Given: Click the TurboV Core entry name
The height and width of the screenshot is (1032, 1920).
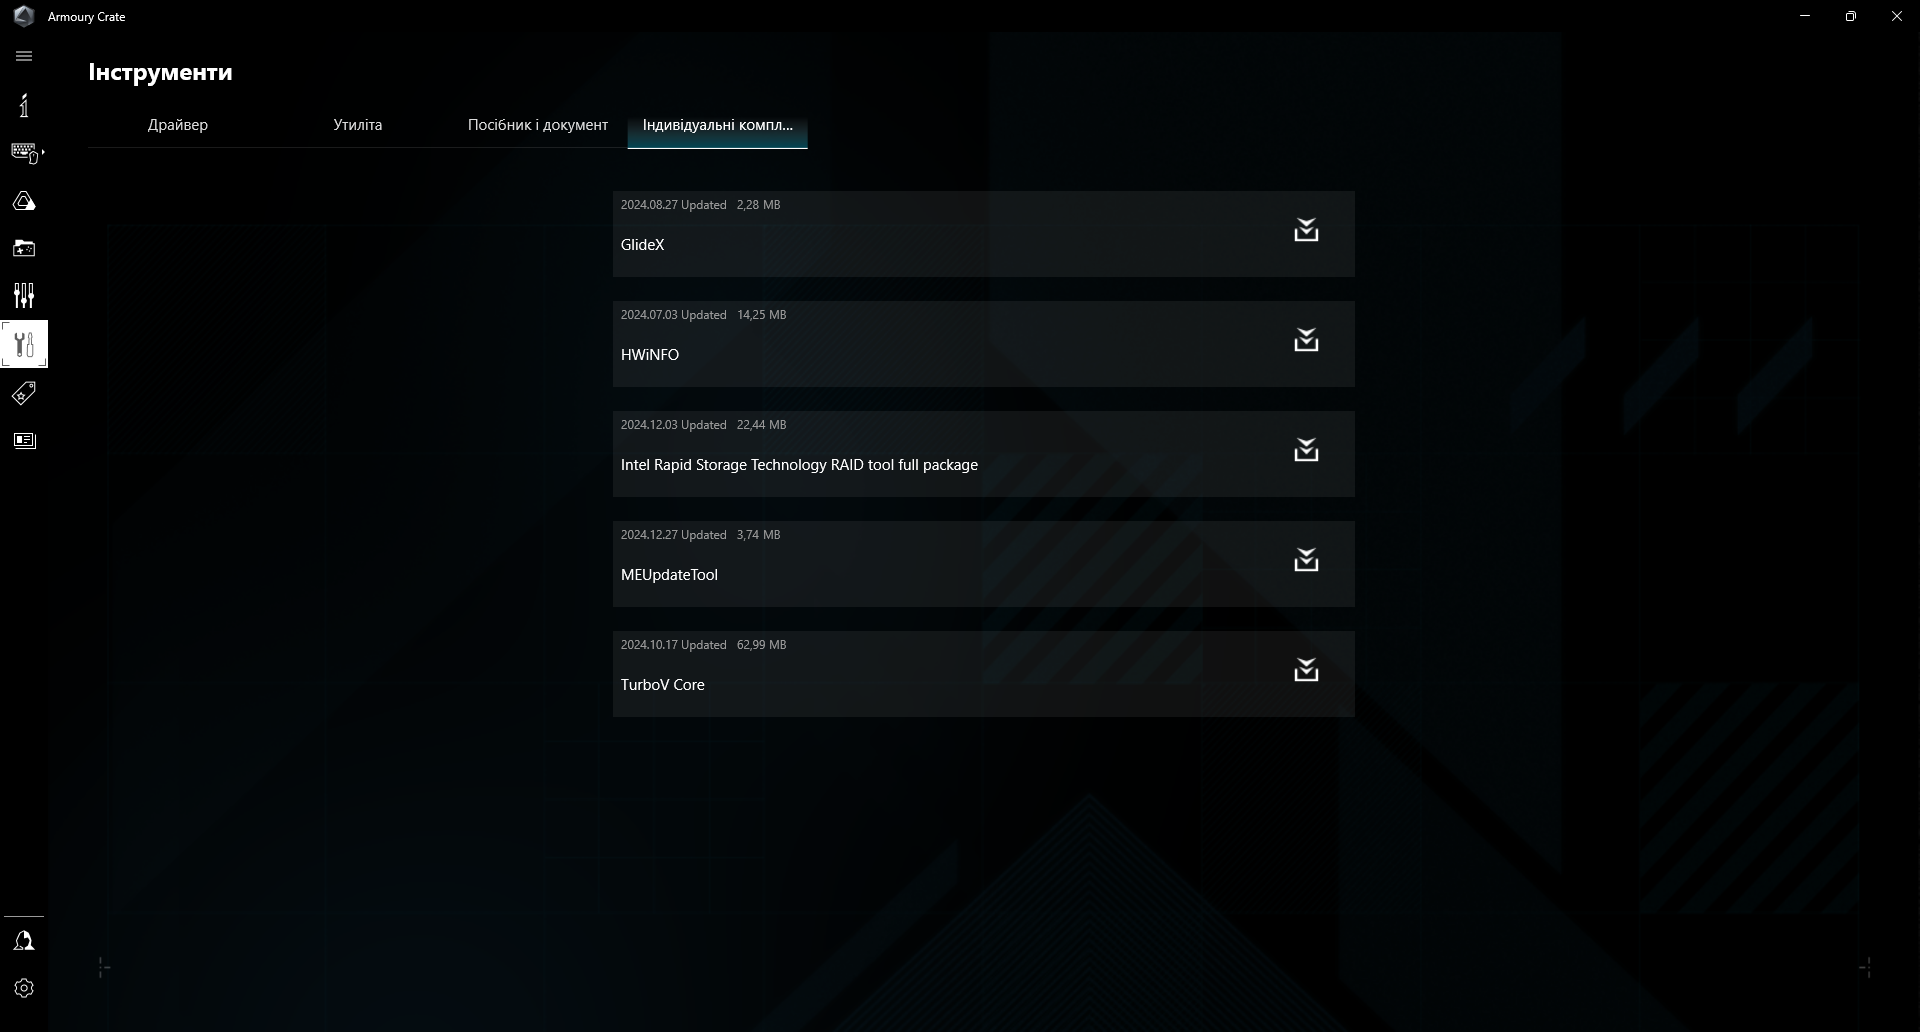Looking at the screenshot, I should [x=662, y=685].
